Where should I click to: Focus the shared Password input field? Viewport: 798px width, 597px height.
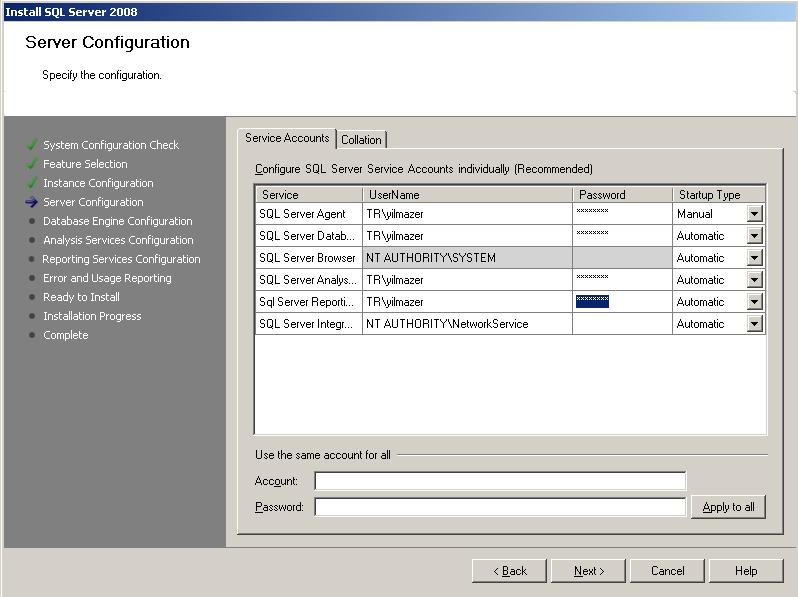tap(500, 507)
